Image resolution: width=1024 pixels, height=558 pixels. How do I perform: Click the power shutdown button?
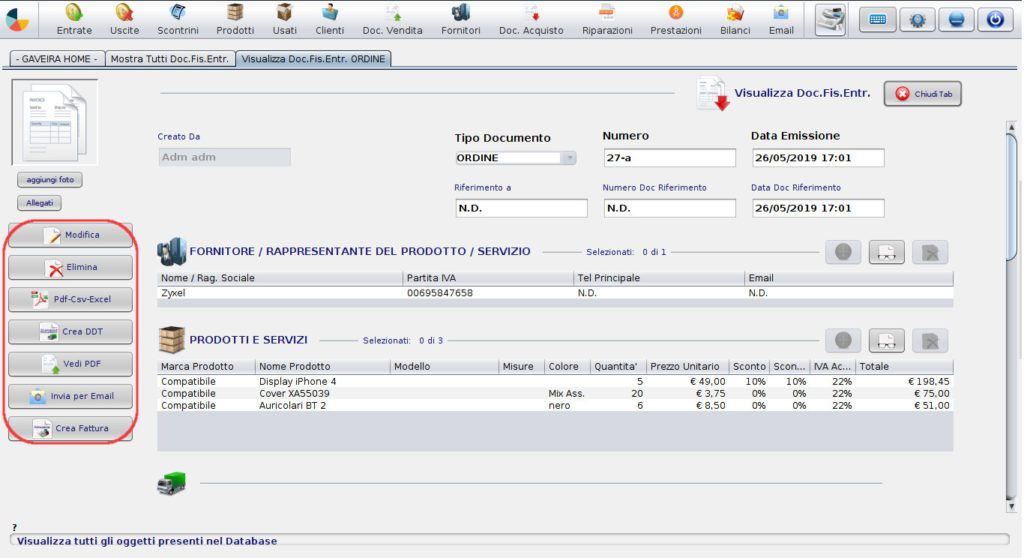(995, 20)
